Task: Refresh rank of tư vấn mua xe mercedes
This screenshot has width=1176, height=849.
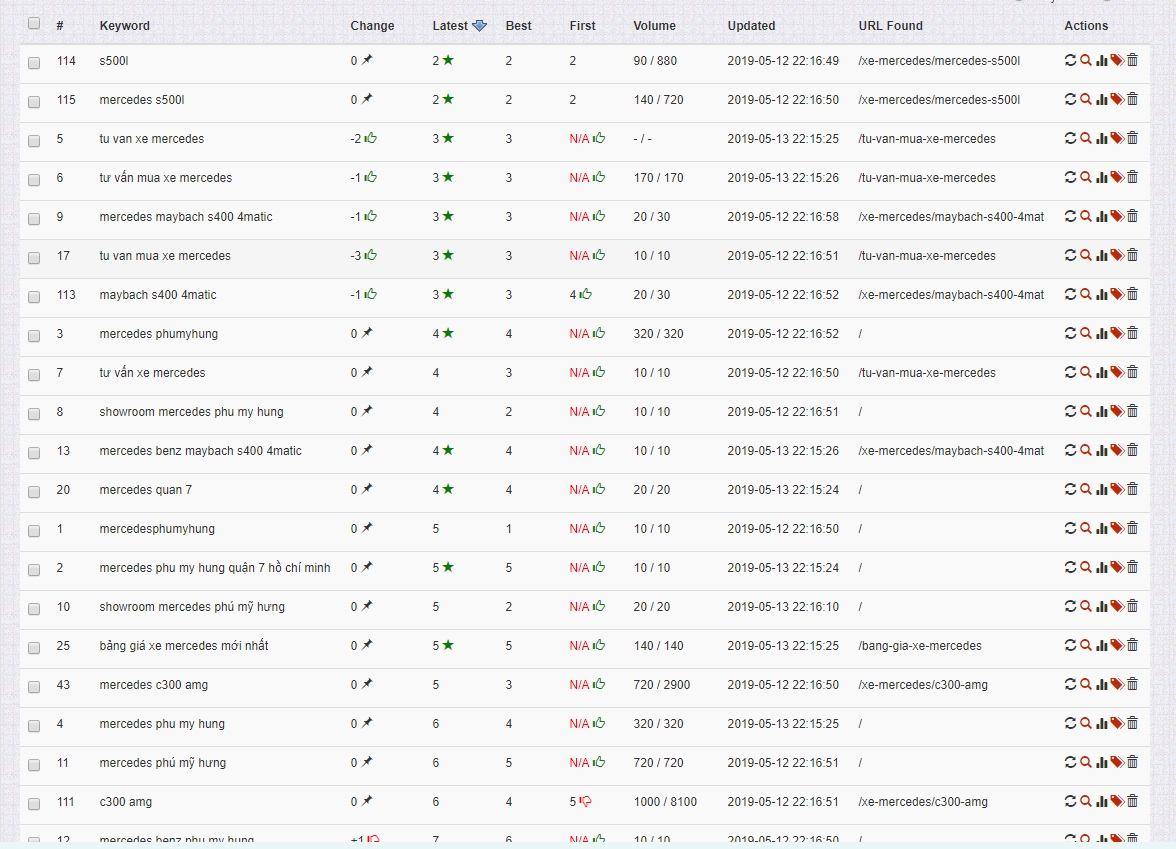Action: click(1070, 178)
